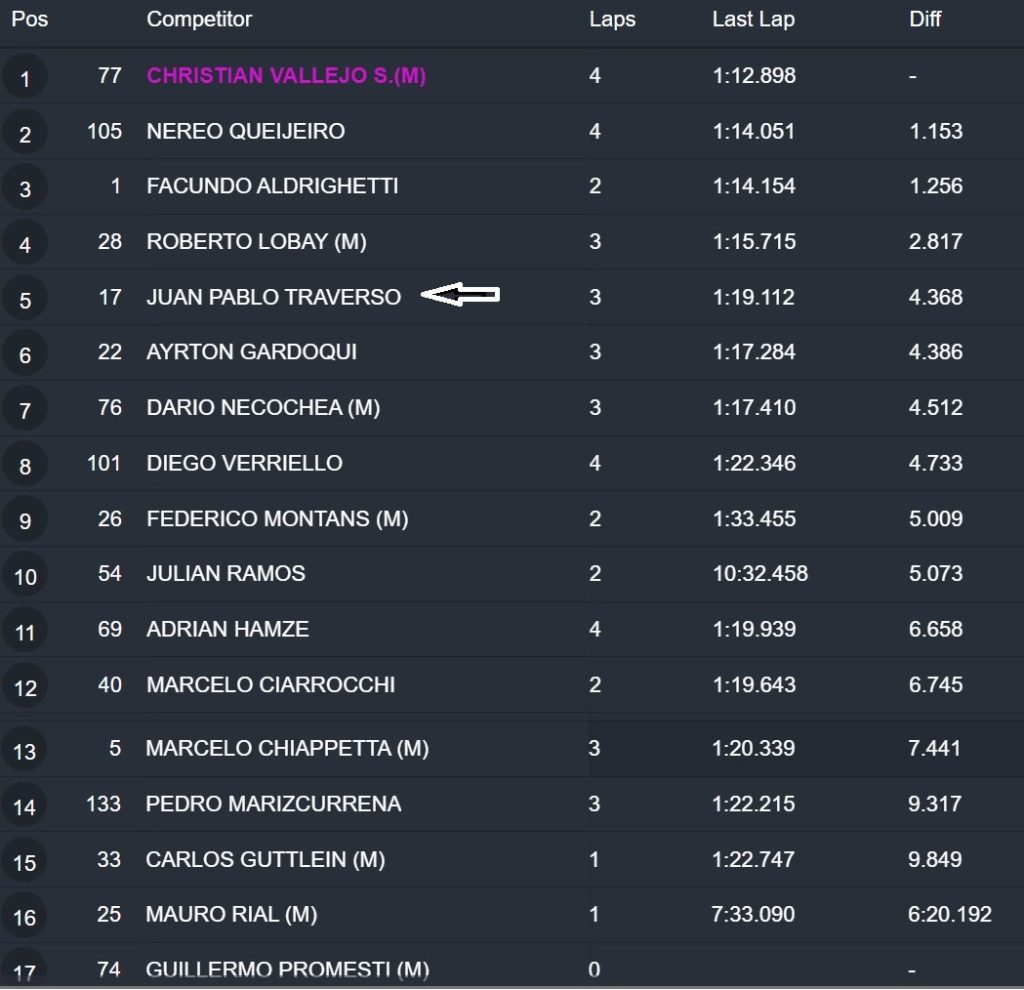Click the white arrow beside Juan Pablo Traverso
Image resolution: width=1024 pixels, height=990 pixels.
point(460,294)
